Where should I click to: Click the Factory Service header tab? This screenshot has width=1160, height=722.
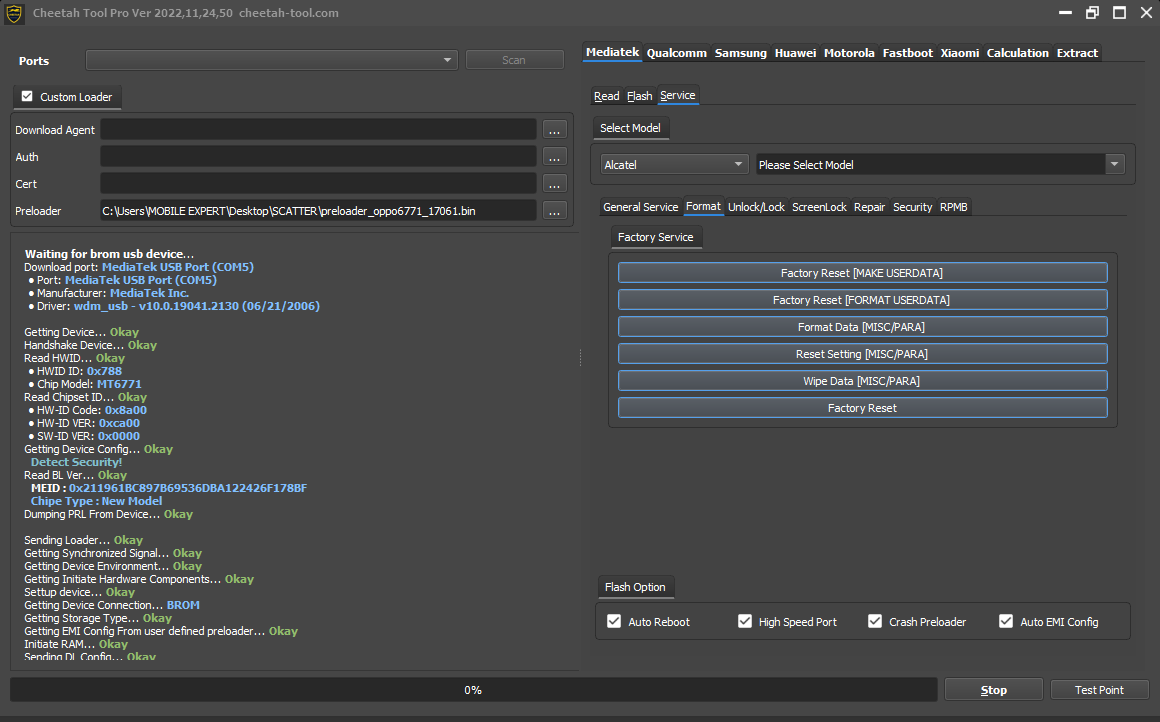[x=655, y=237]
